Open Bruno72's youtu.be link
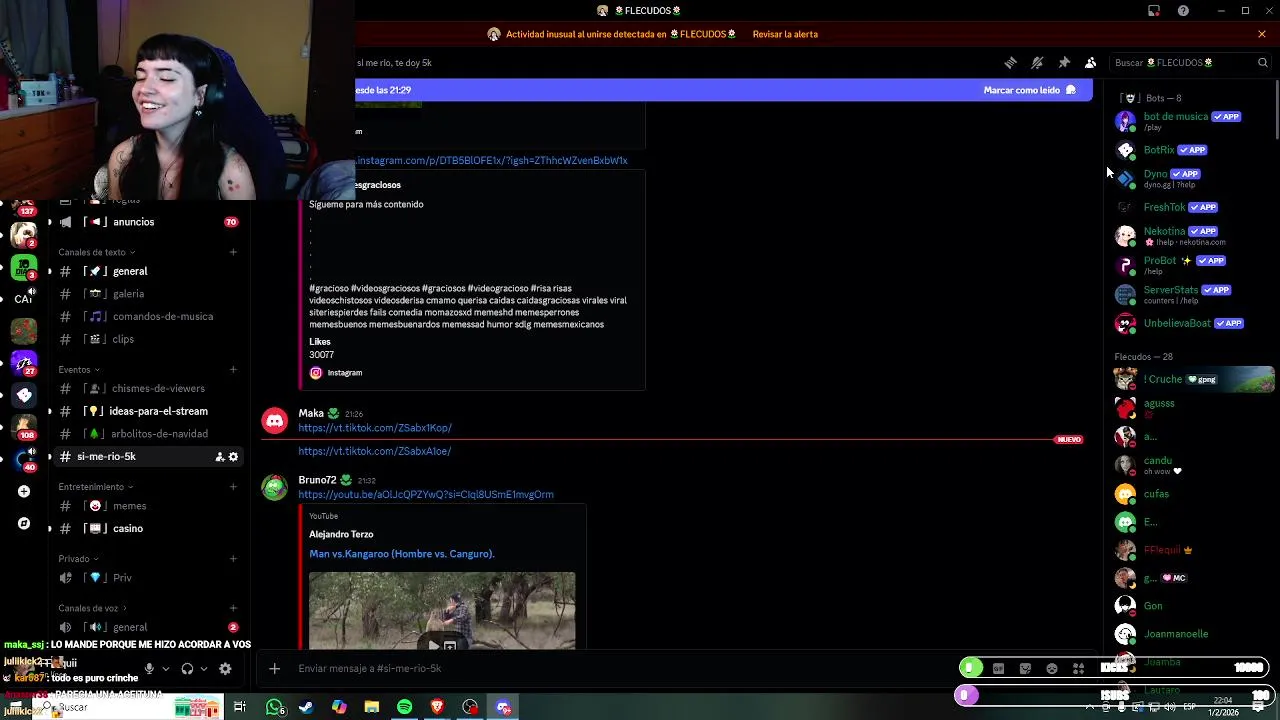Image resolution: width=1280 pixels, height=720 pixels. pos(426,494)
